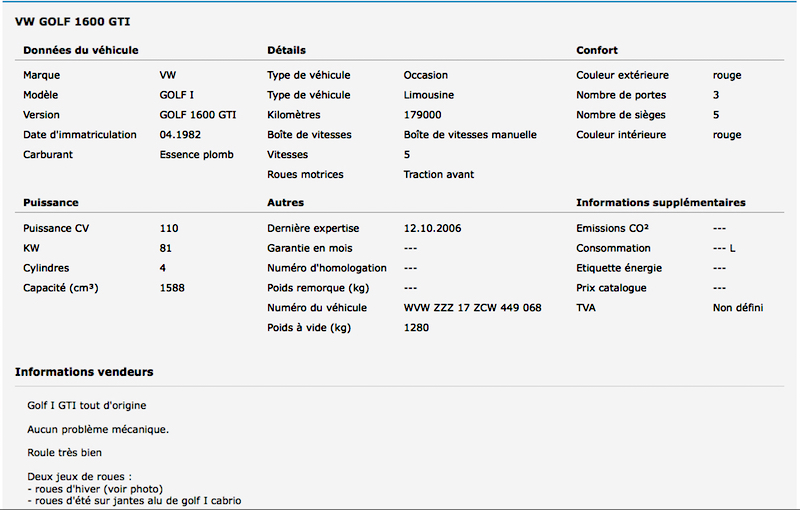800x510 pixels.
Task: Click the fuel value 'Essence plomb'
Action: pos(196,155)
